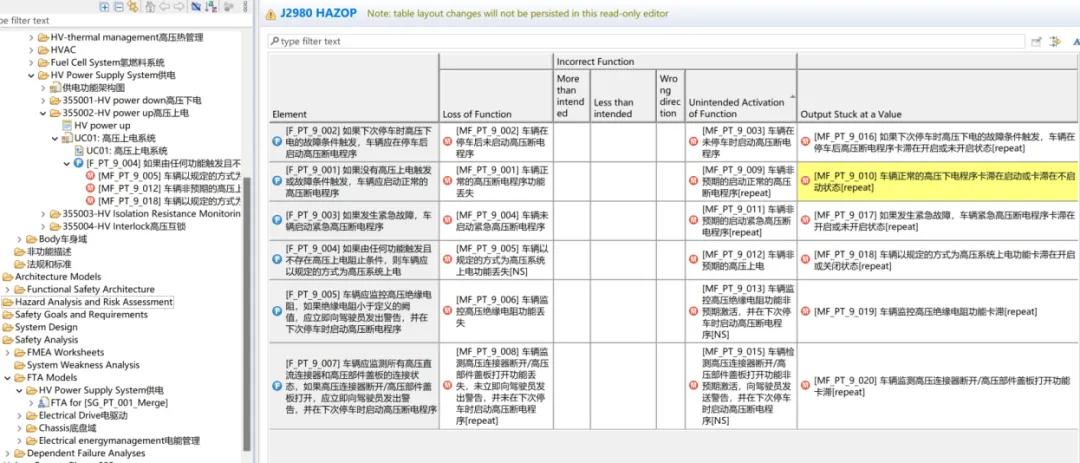Click red icon beside MF_PT_9_020 cell

click(x=805, y=386)
